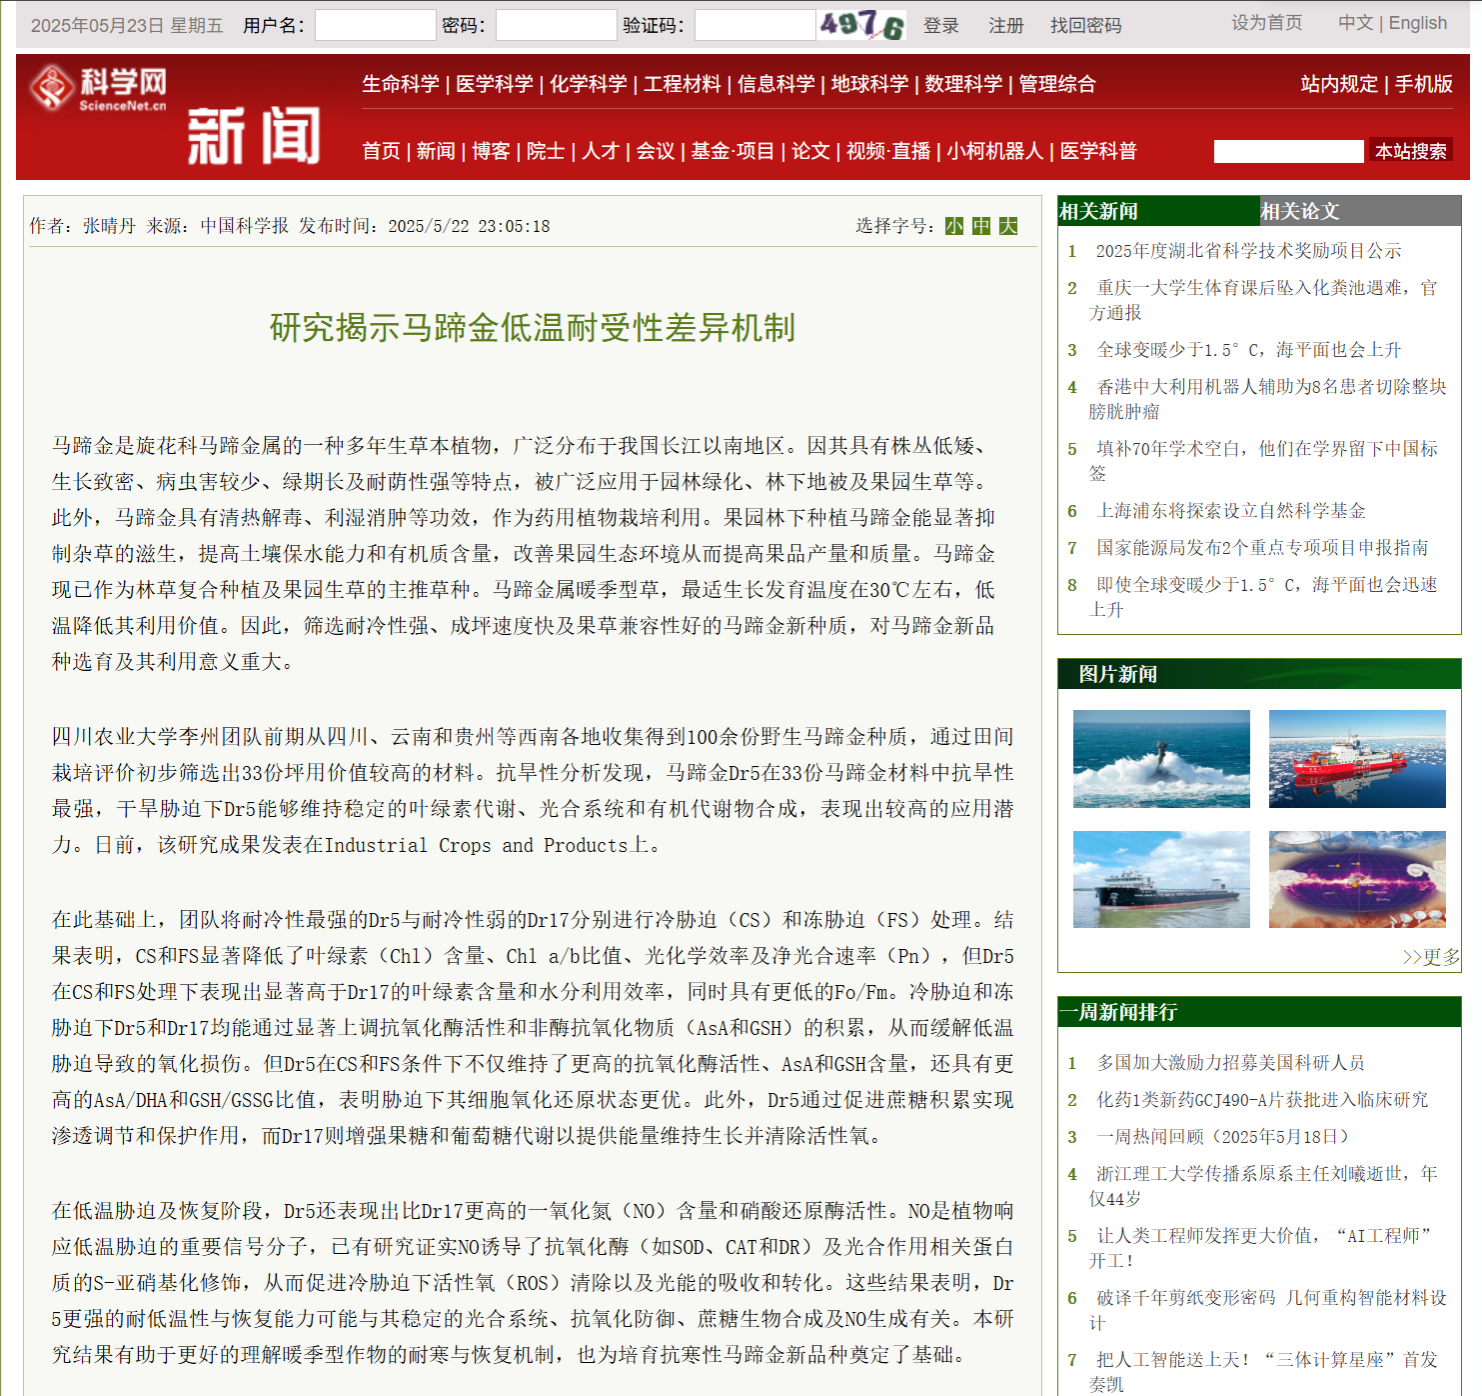
Task: Open 会议 conference section
Action: 656,151
